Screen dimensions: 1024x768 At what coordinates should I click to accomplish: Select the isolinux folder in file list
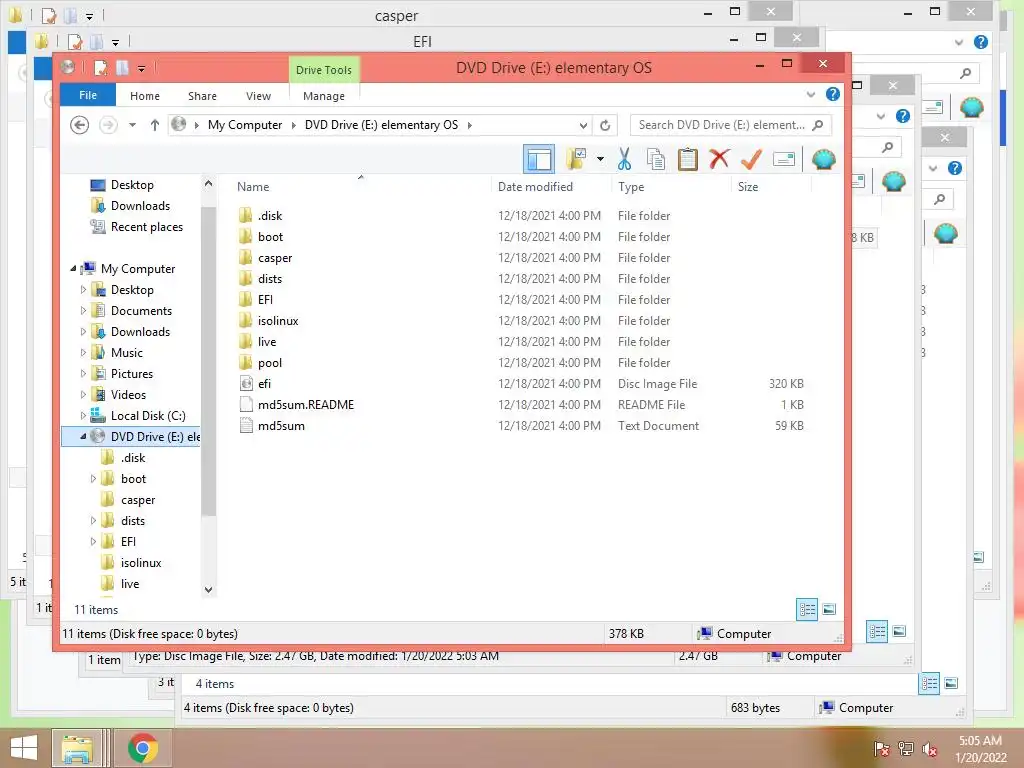[278, 321]
